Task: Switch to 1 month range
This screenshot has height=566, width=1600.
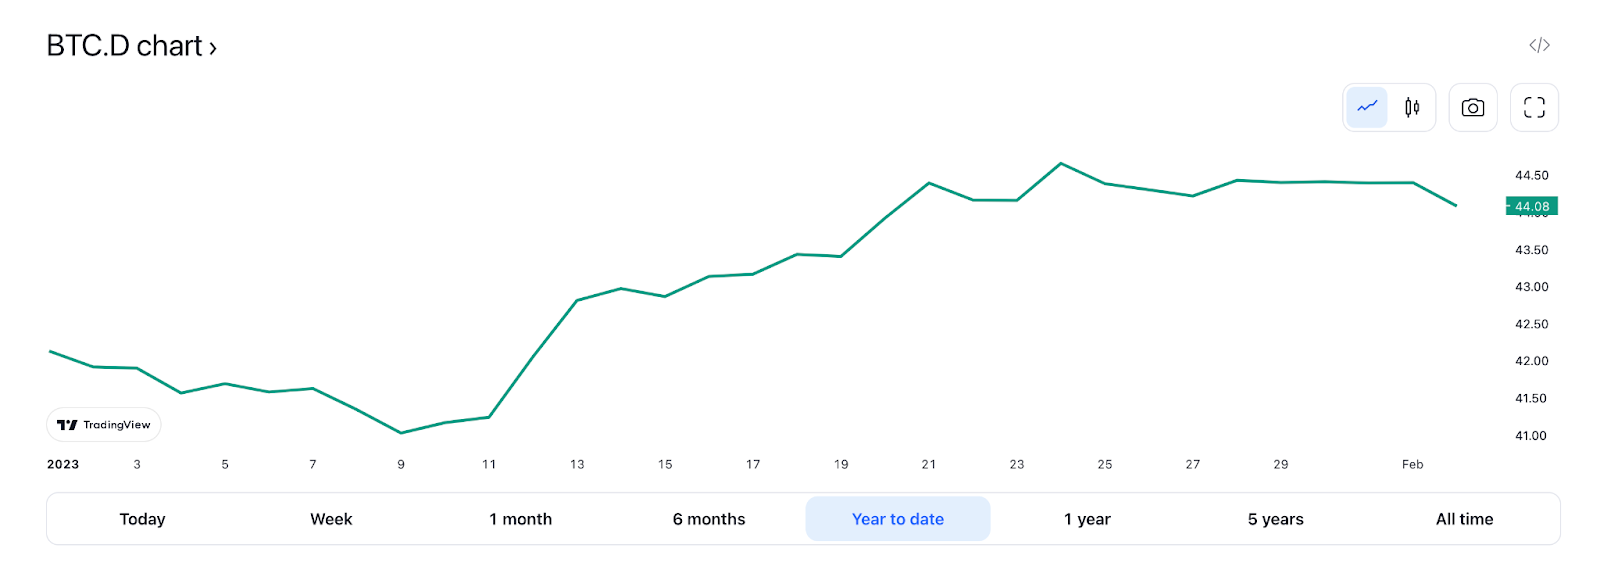Action: (520, 519)
